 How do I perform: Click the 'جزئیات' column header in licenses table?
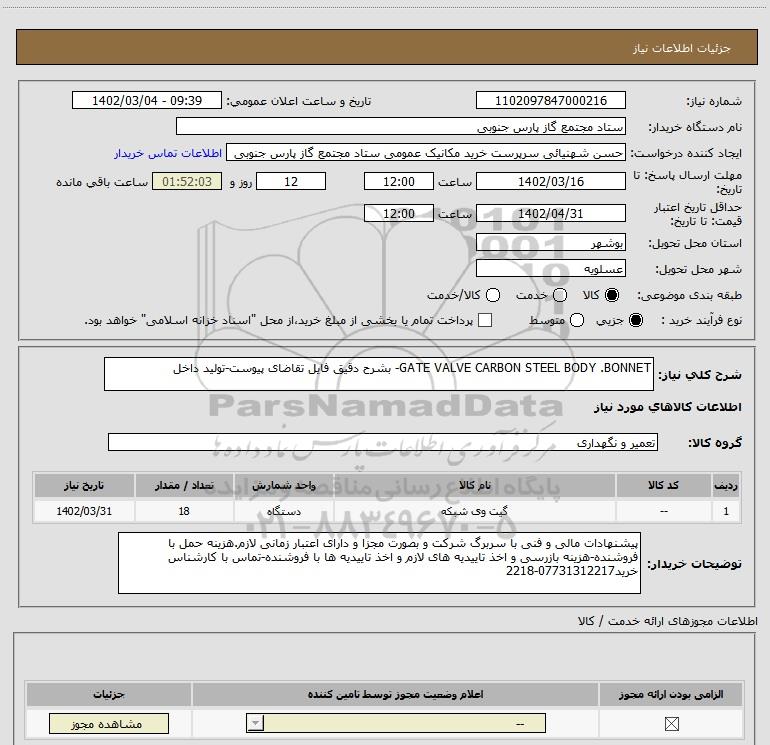(109, 694)
